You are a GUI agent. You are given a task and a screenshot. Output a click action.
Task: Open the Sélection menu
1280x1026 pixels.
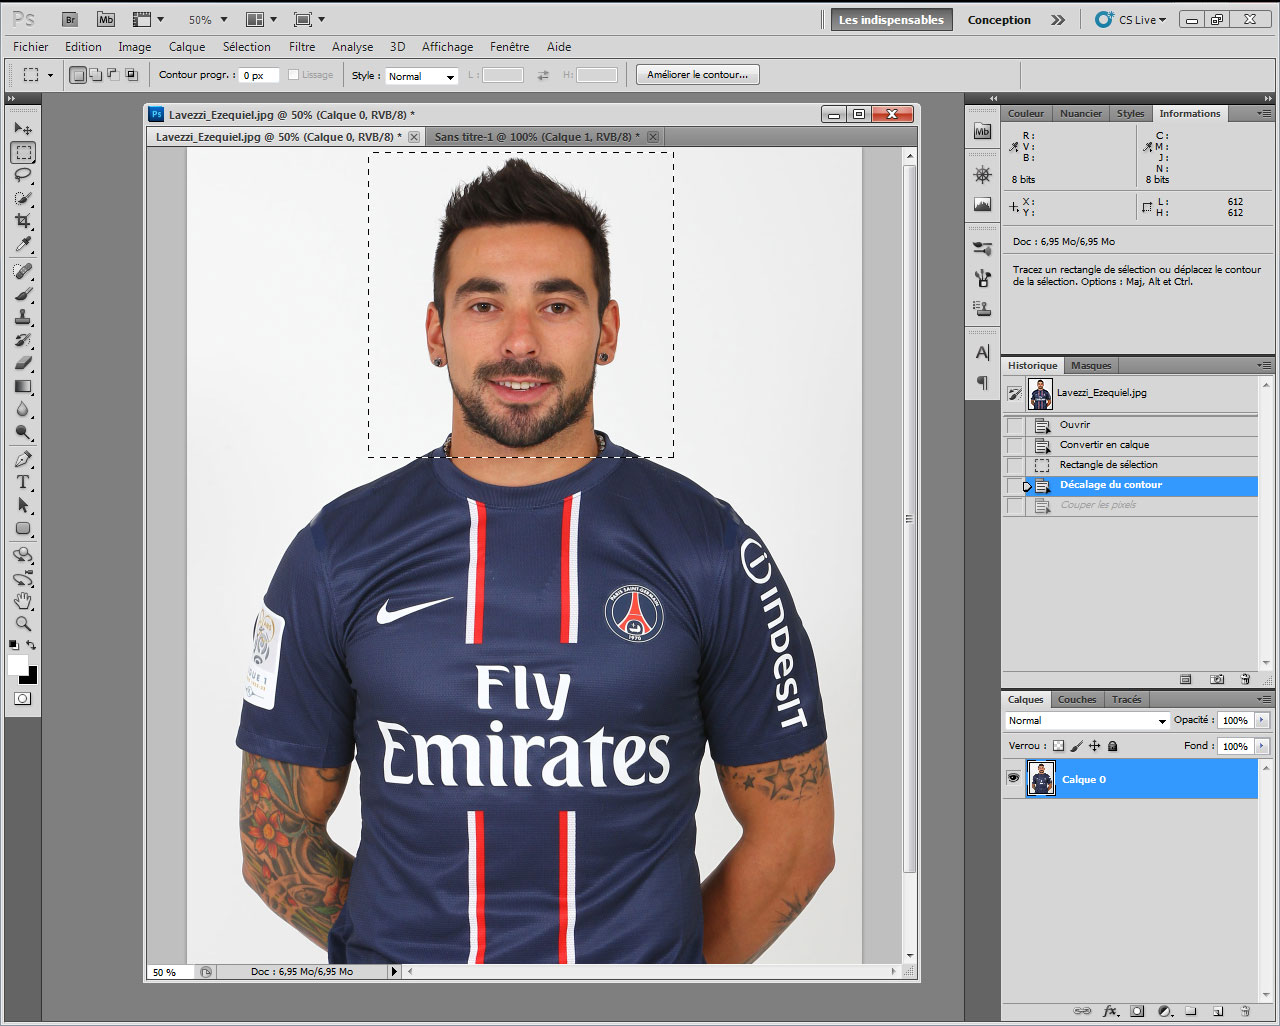pyautogui.click(x=247, y=47)
